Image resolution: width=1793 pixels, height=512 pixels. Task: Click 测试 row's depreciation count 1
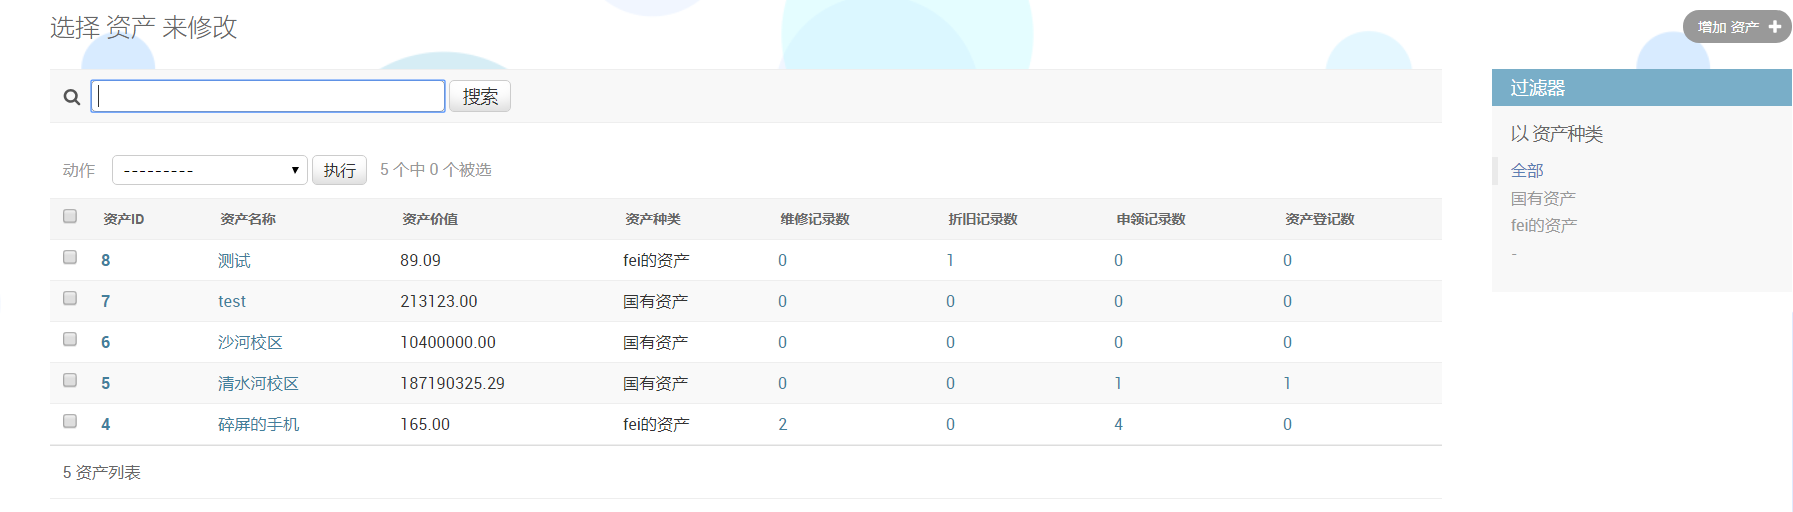point(950,260)
